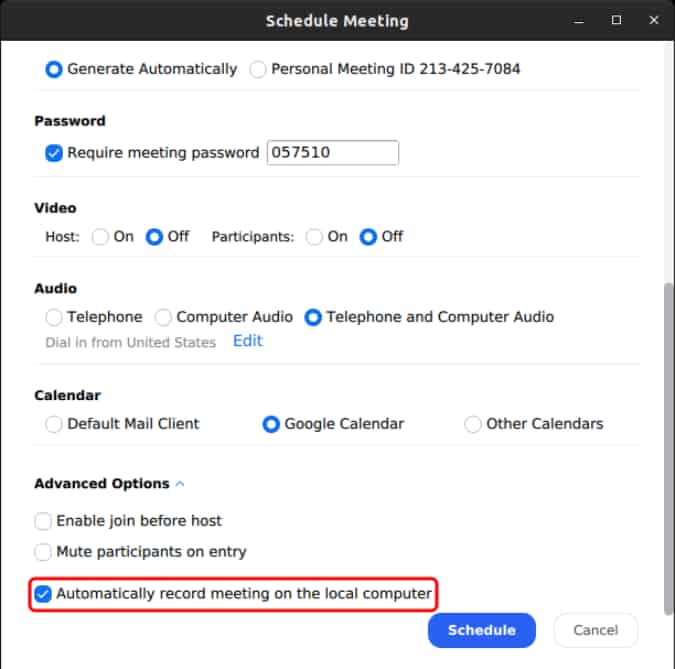Screen dimensions: 675x669
Task: Uncheck Automatically record meeting on local computer
Action: coord(43,594)
